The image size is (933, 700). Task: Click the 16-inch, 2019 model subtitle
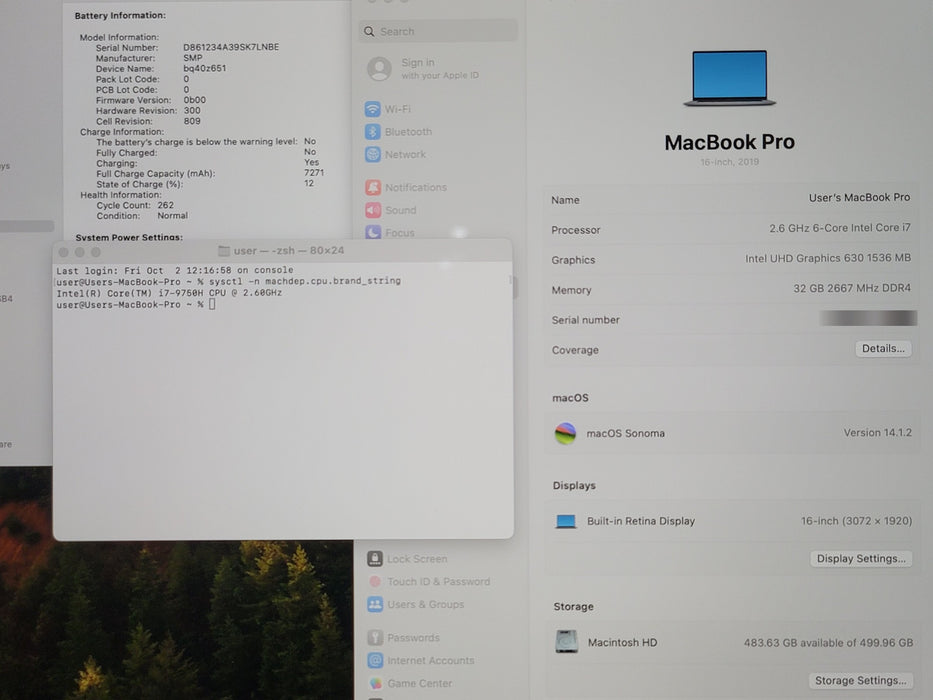coord(729,162)
